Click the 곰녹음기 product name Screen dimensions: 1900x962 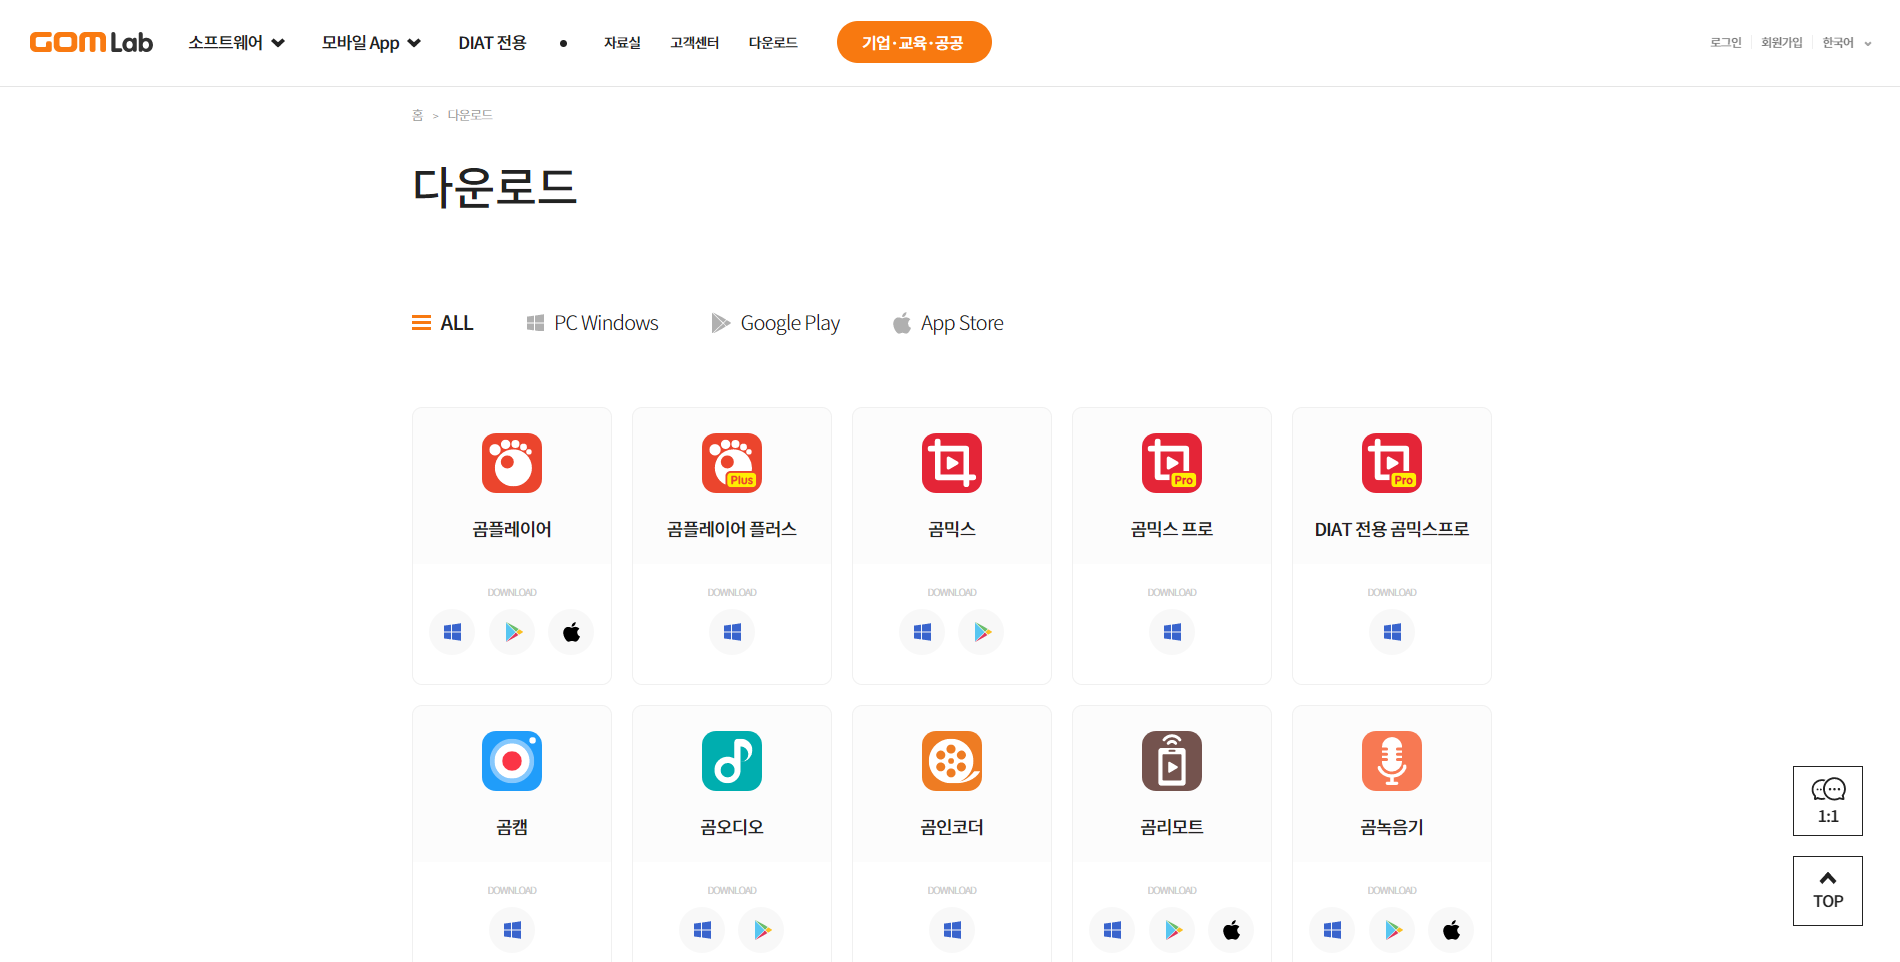coord(1392,827)
